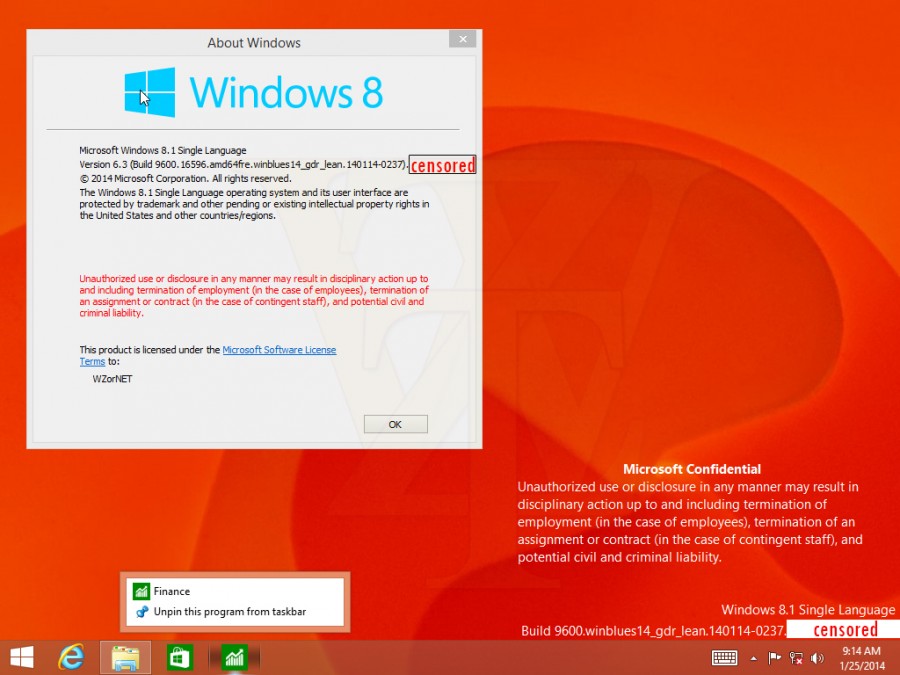Close the About Windows dialog
900x675 pixels.
[x=461, y=40]
